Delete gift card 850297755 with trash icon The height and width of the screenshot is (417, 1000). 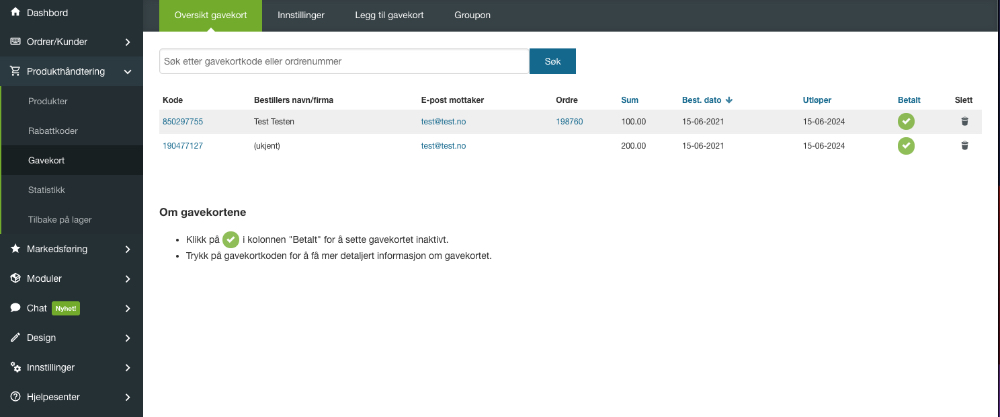pos(964,121)
